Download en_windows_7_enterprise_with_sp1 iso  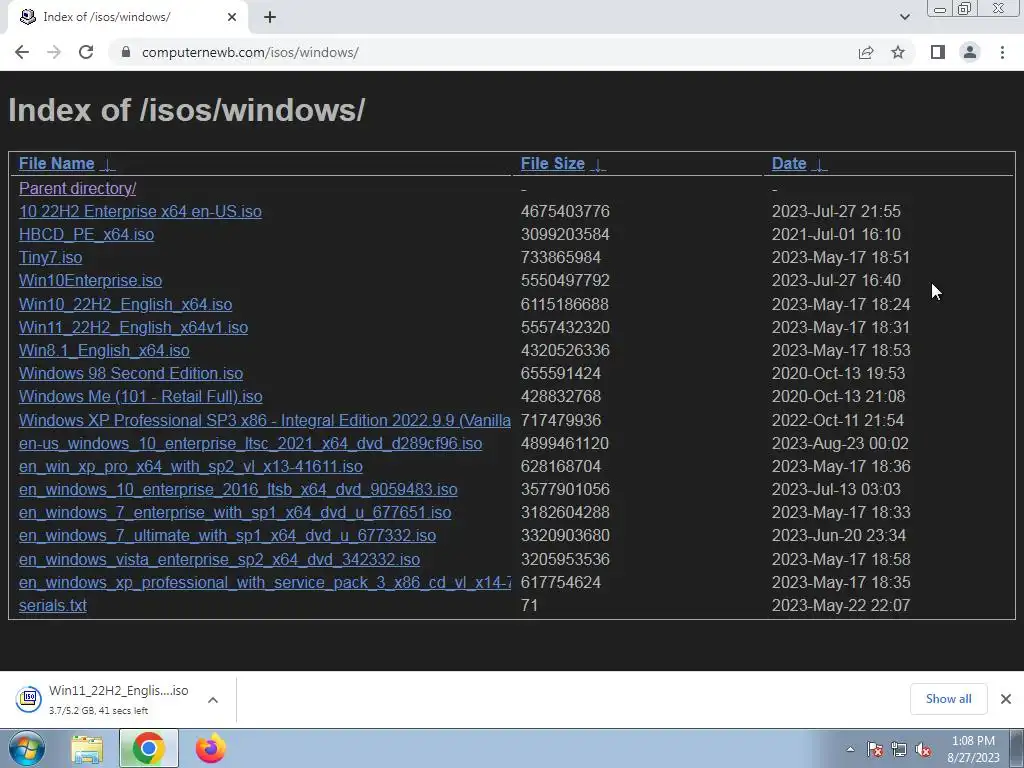tap(235, 512)
